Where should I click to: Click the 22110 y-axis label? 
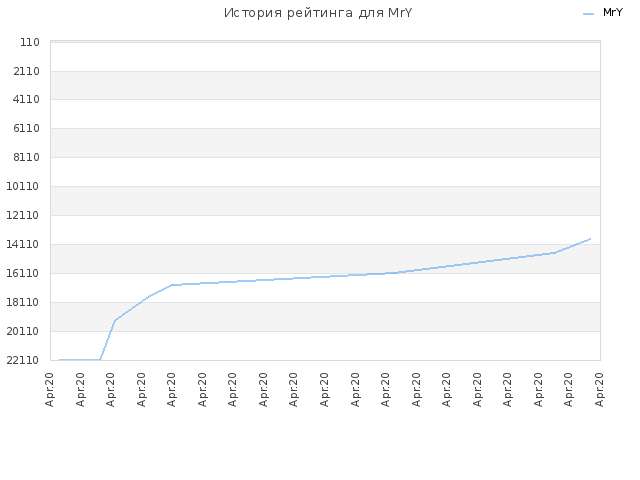23,360
